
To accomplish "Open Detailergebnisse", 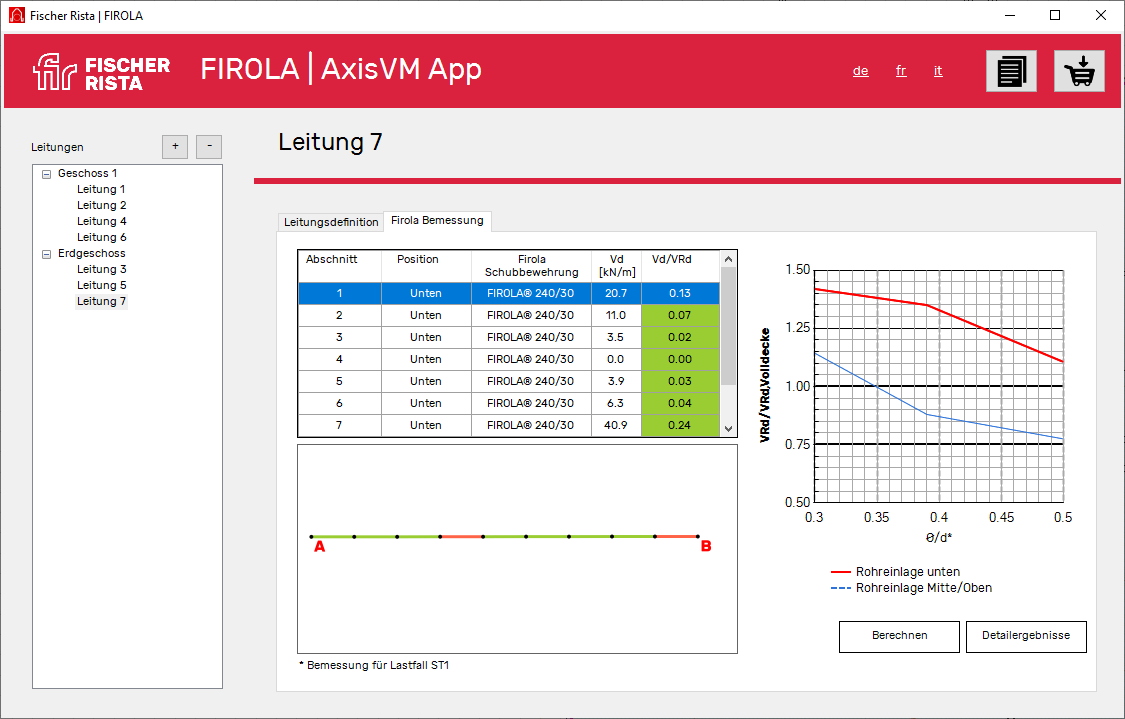I will [1025, 636].
